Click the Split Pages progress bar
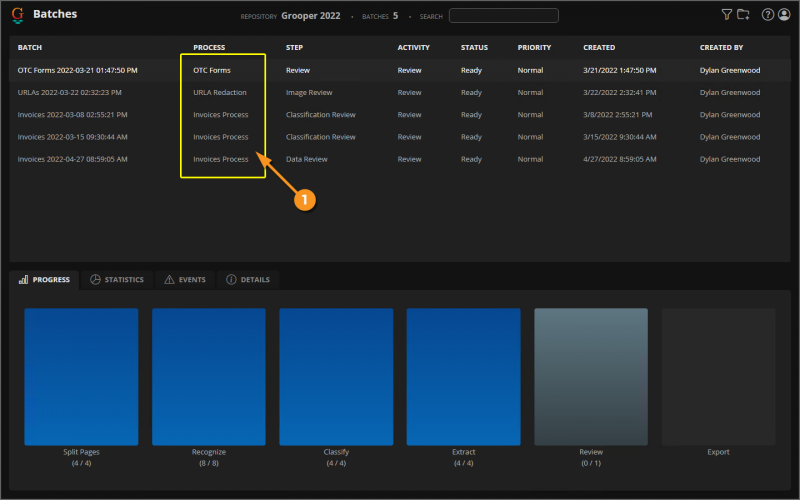 [81, 376]
